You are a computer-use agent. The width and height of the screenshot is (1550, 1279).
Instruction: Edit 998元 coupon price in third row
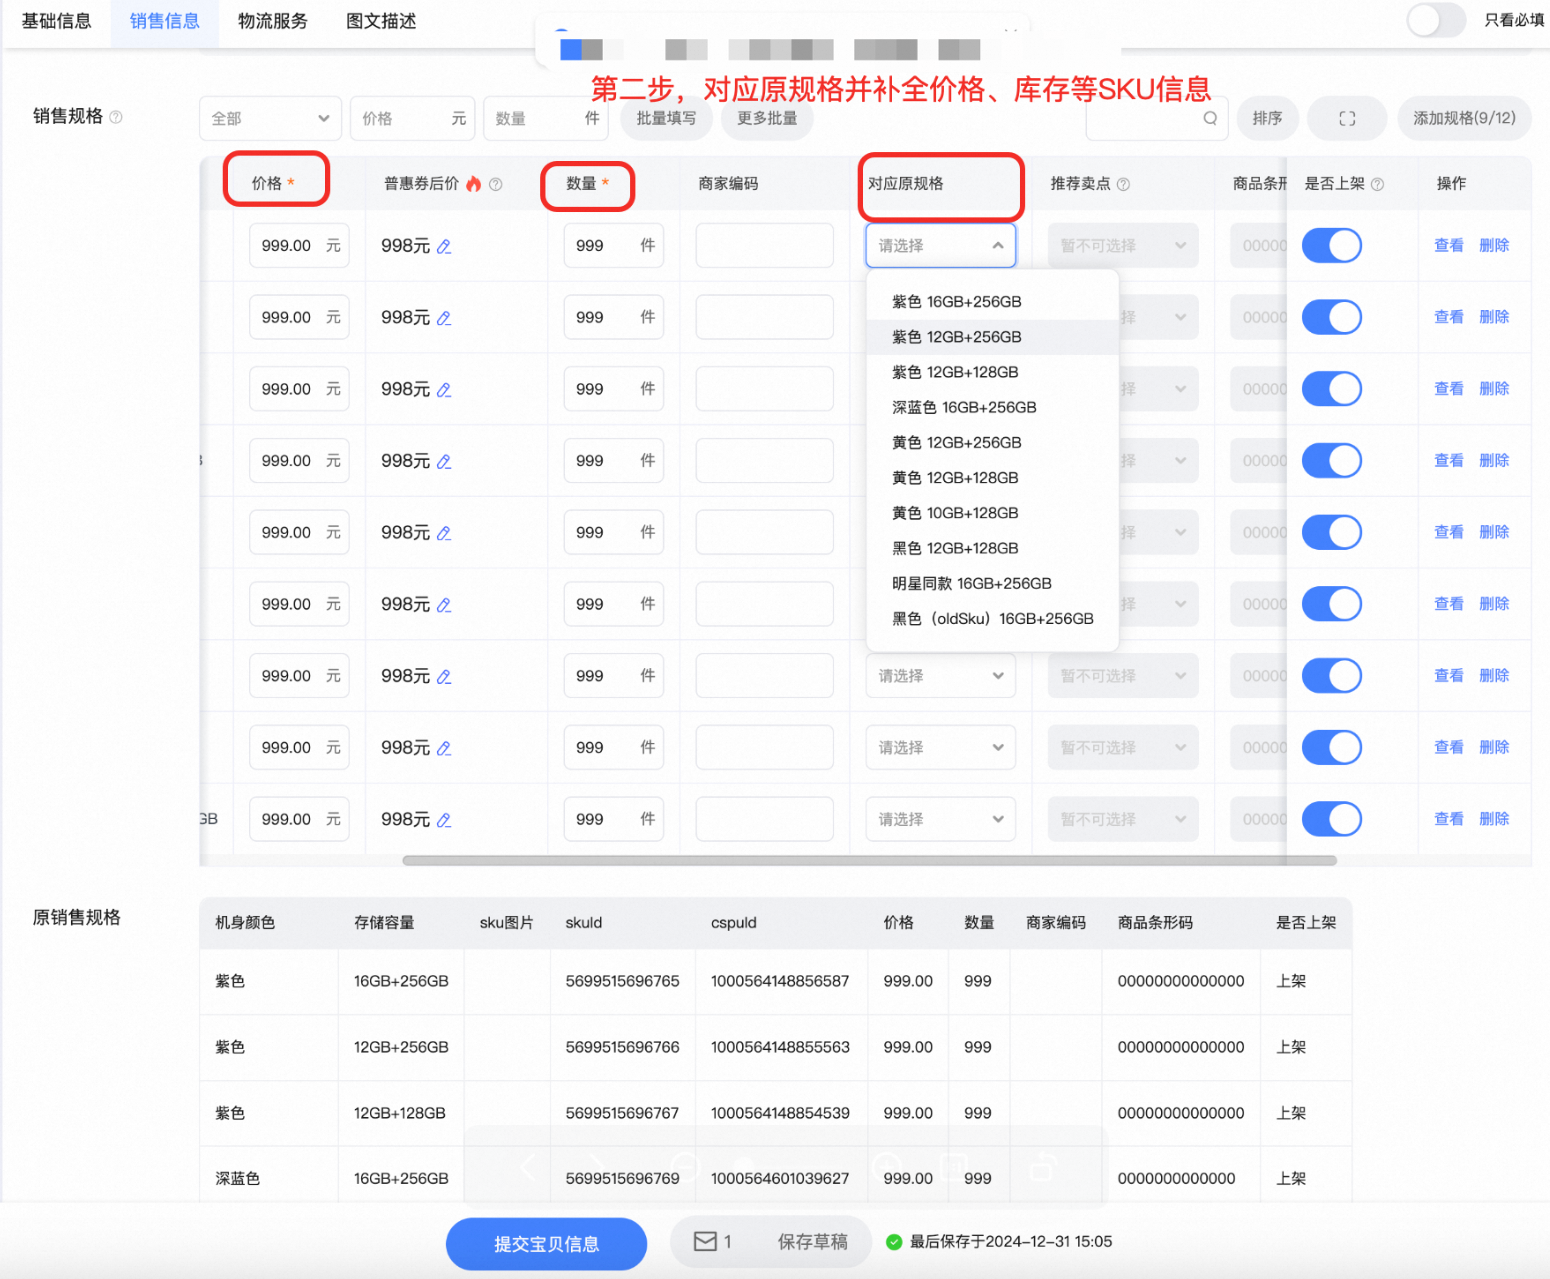(x=444, y=390)
